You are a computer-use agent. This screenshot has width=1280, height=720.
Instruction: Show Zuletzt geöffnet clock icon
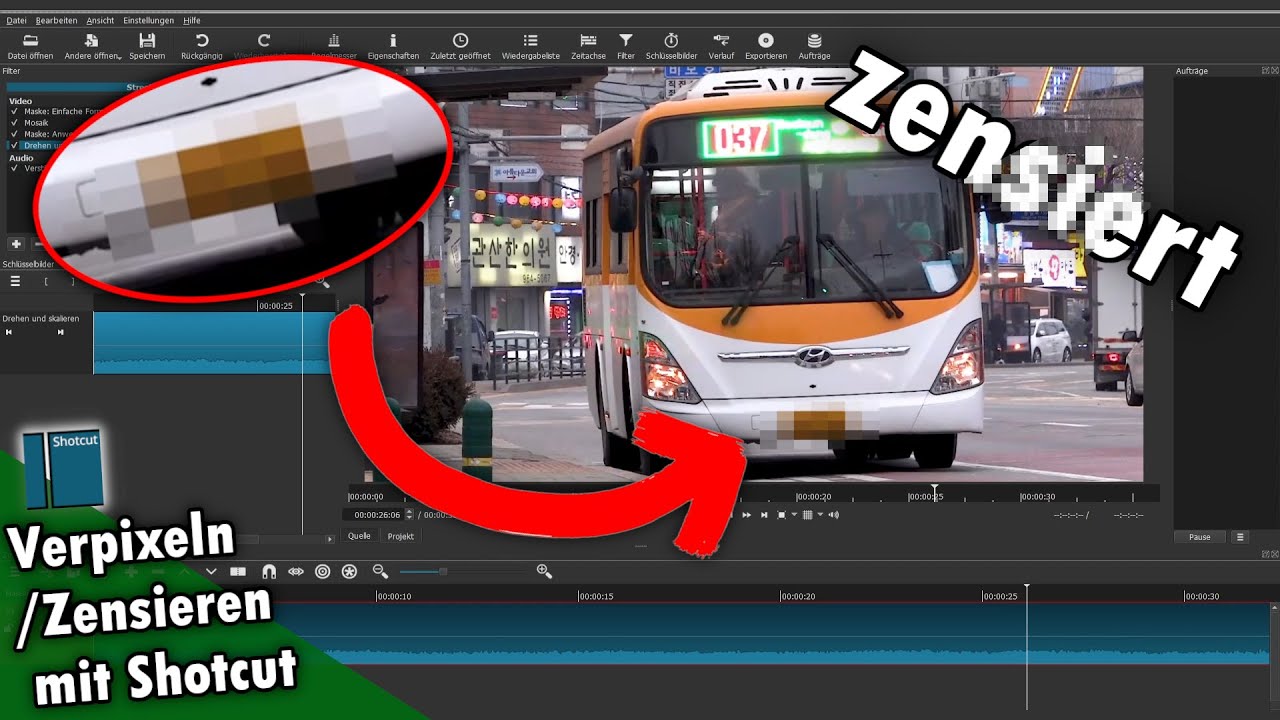tap(460, 40)
